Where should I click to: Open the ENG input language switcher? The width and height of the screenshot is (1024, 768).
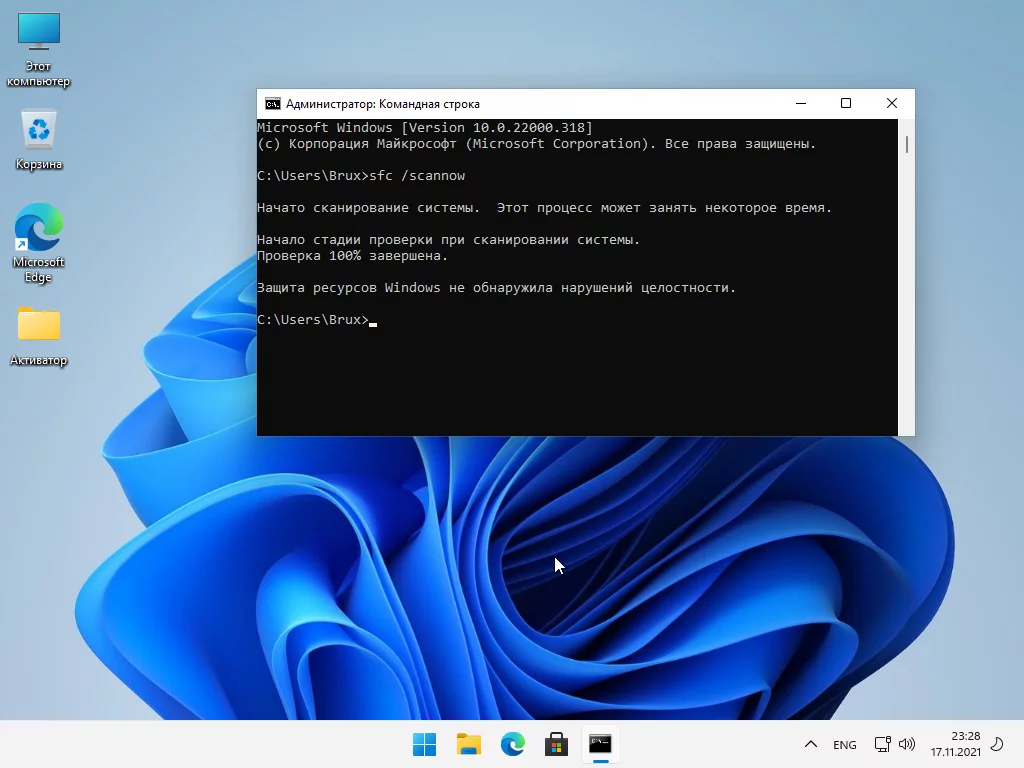[x=845, y=745]
